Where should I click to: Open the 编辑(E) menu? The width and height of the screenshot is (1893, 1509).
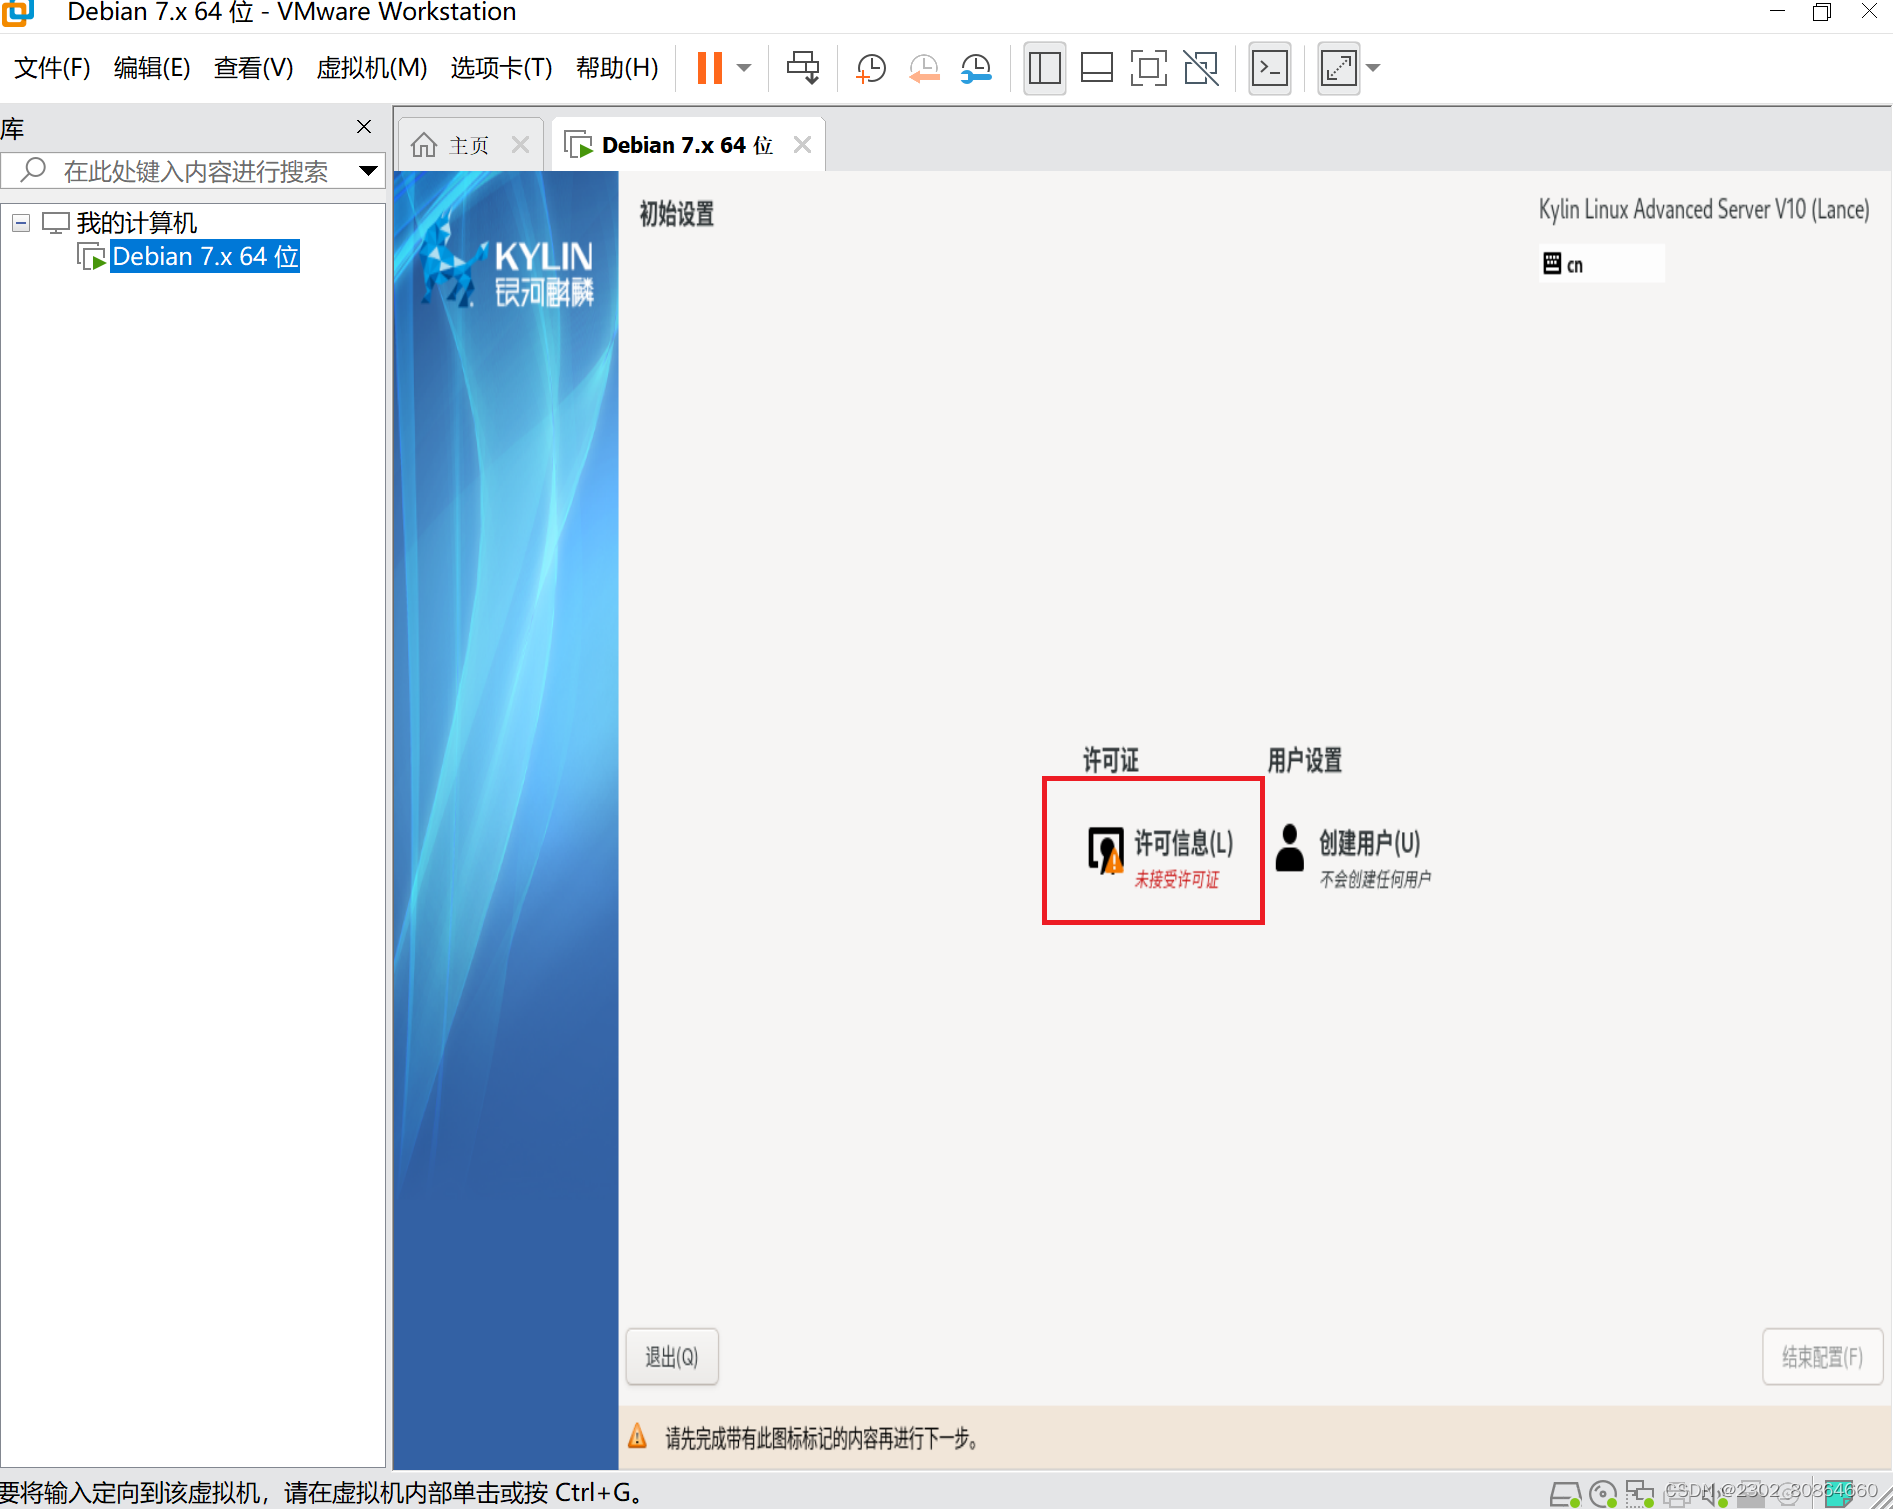(152, 68)
